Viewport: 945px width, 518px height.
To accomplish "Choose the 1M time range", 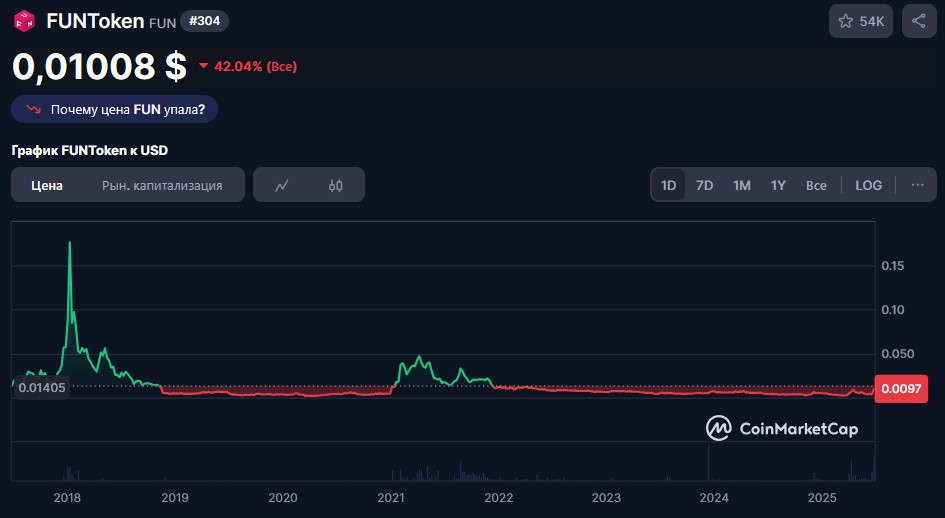I will 742,185.
